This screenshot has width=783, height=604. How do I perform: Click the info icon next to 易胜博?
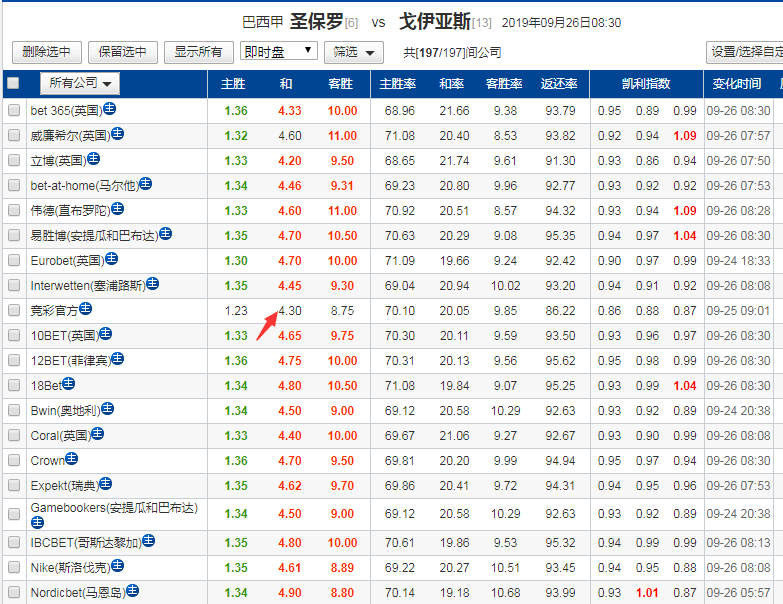166,233
